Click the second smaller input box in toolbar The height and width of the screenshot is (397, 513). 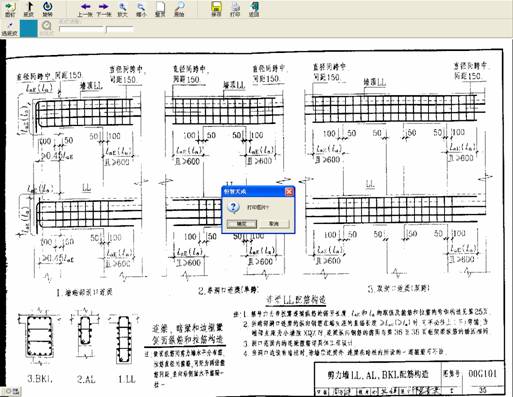(120, 29)
